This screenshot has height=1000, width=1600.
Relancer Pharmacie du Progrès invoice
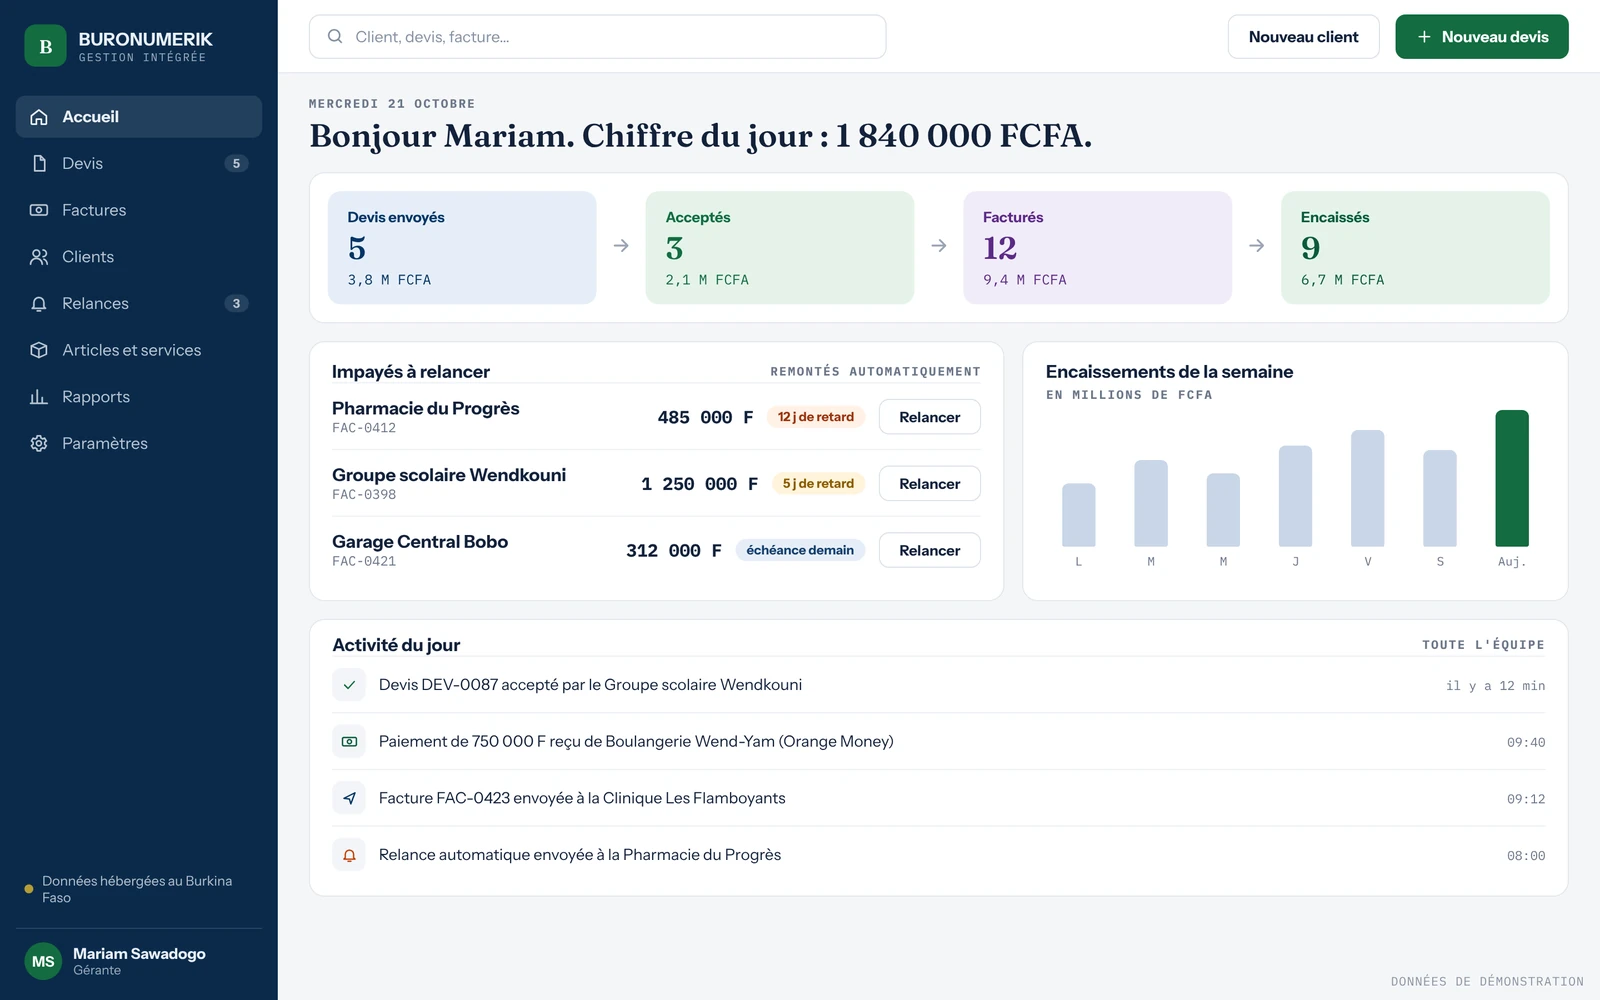tap(929, 417)
